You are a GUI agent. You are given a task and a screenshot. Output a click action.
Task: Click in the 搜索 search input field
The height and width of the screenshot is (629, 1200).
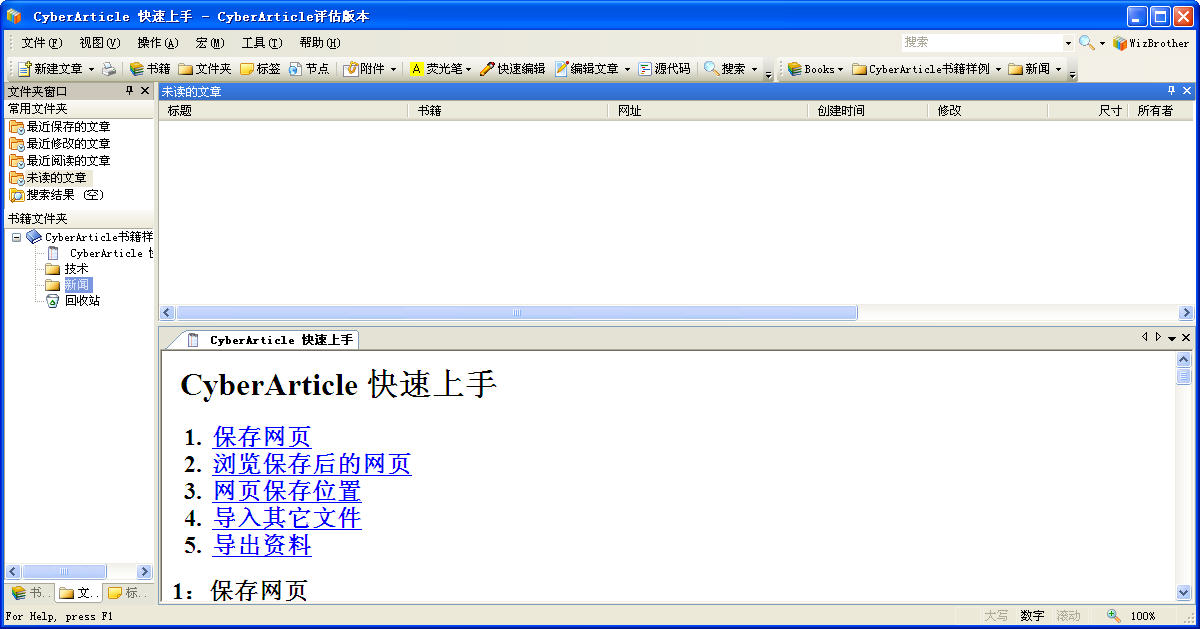(981, 43)
